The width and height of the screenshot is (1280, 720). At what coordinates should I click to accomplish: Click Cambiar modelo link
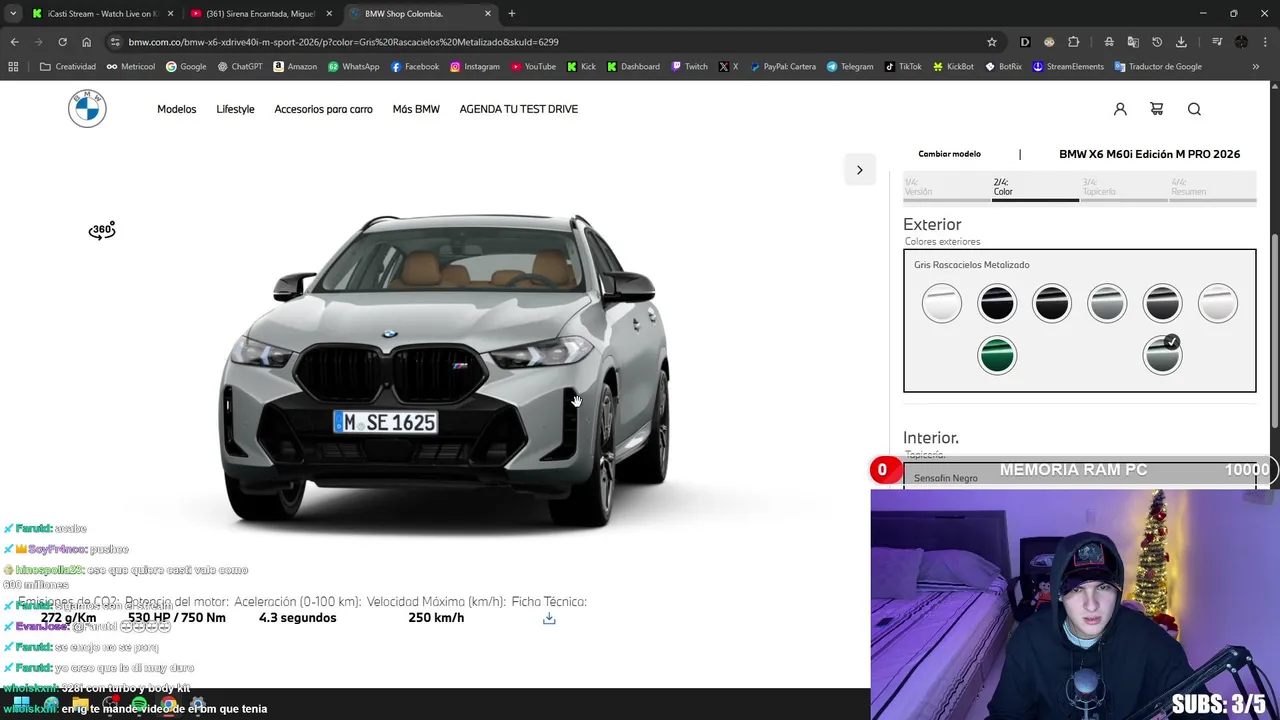click(949, 154)
